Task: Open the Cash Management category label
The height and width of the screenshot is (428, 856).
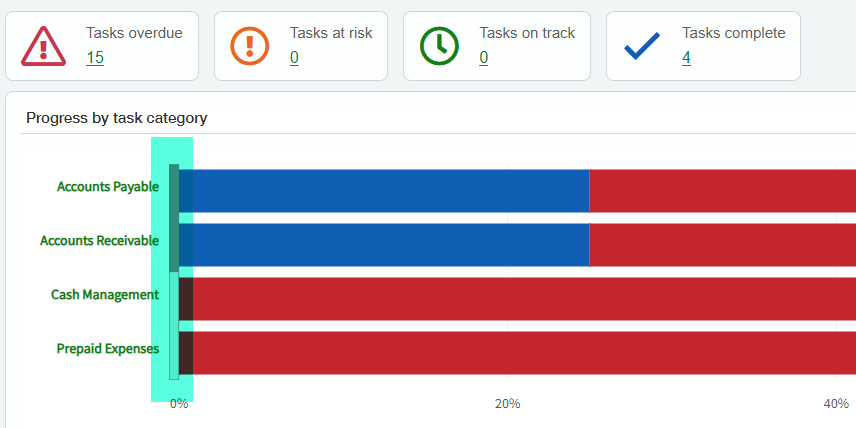Action: (x=105, y=295)
